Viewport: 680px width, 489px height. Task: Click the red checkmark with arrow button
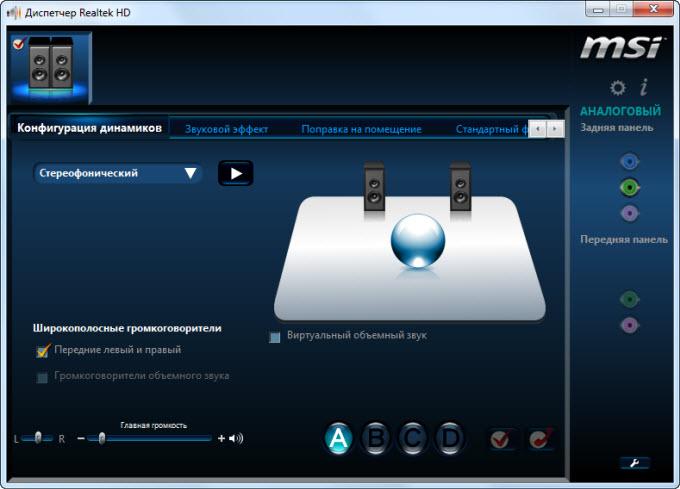(541, 439)
